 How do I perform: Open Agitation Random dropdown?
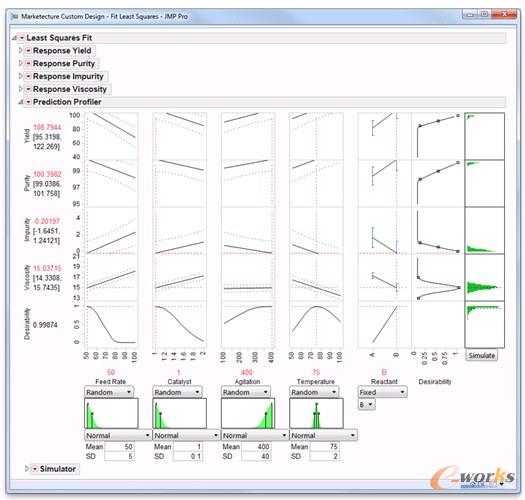click(245, 392)
